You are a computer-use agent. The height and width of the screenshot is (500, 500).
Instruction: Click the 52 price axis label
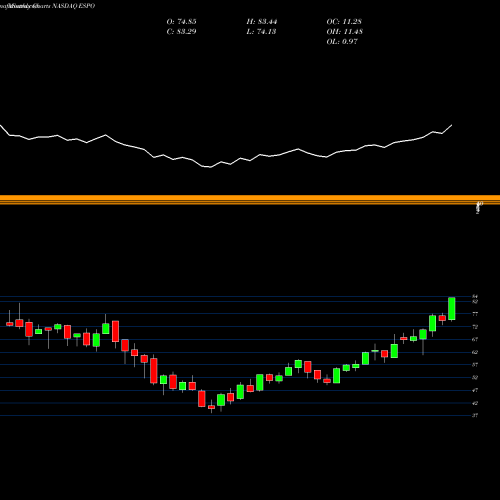click(475, 378)
